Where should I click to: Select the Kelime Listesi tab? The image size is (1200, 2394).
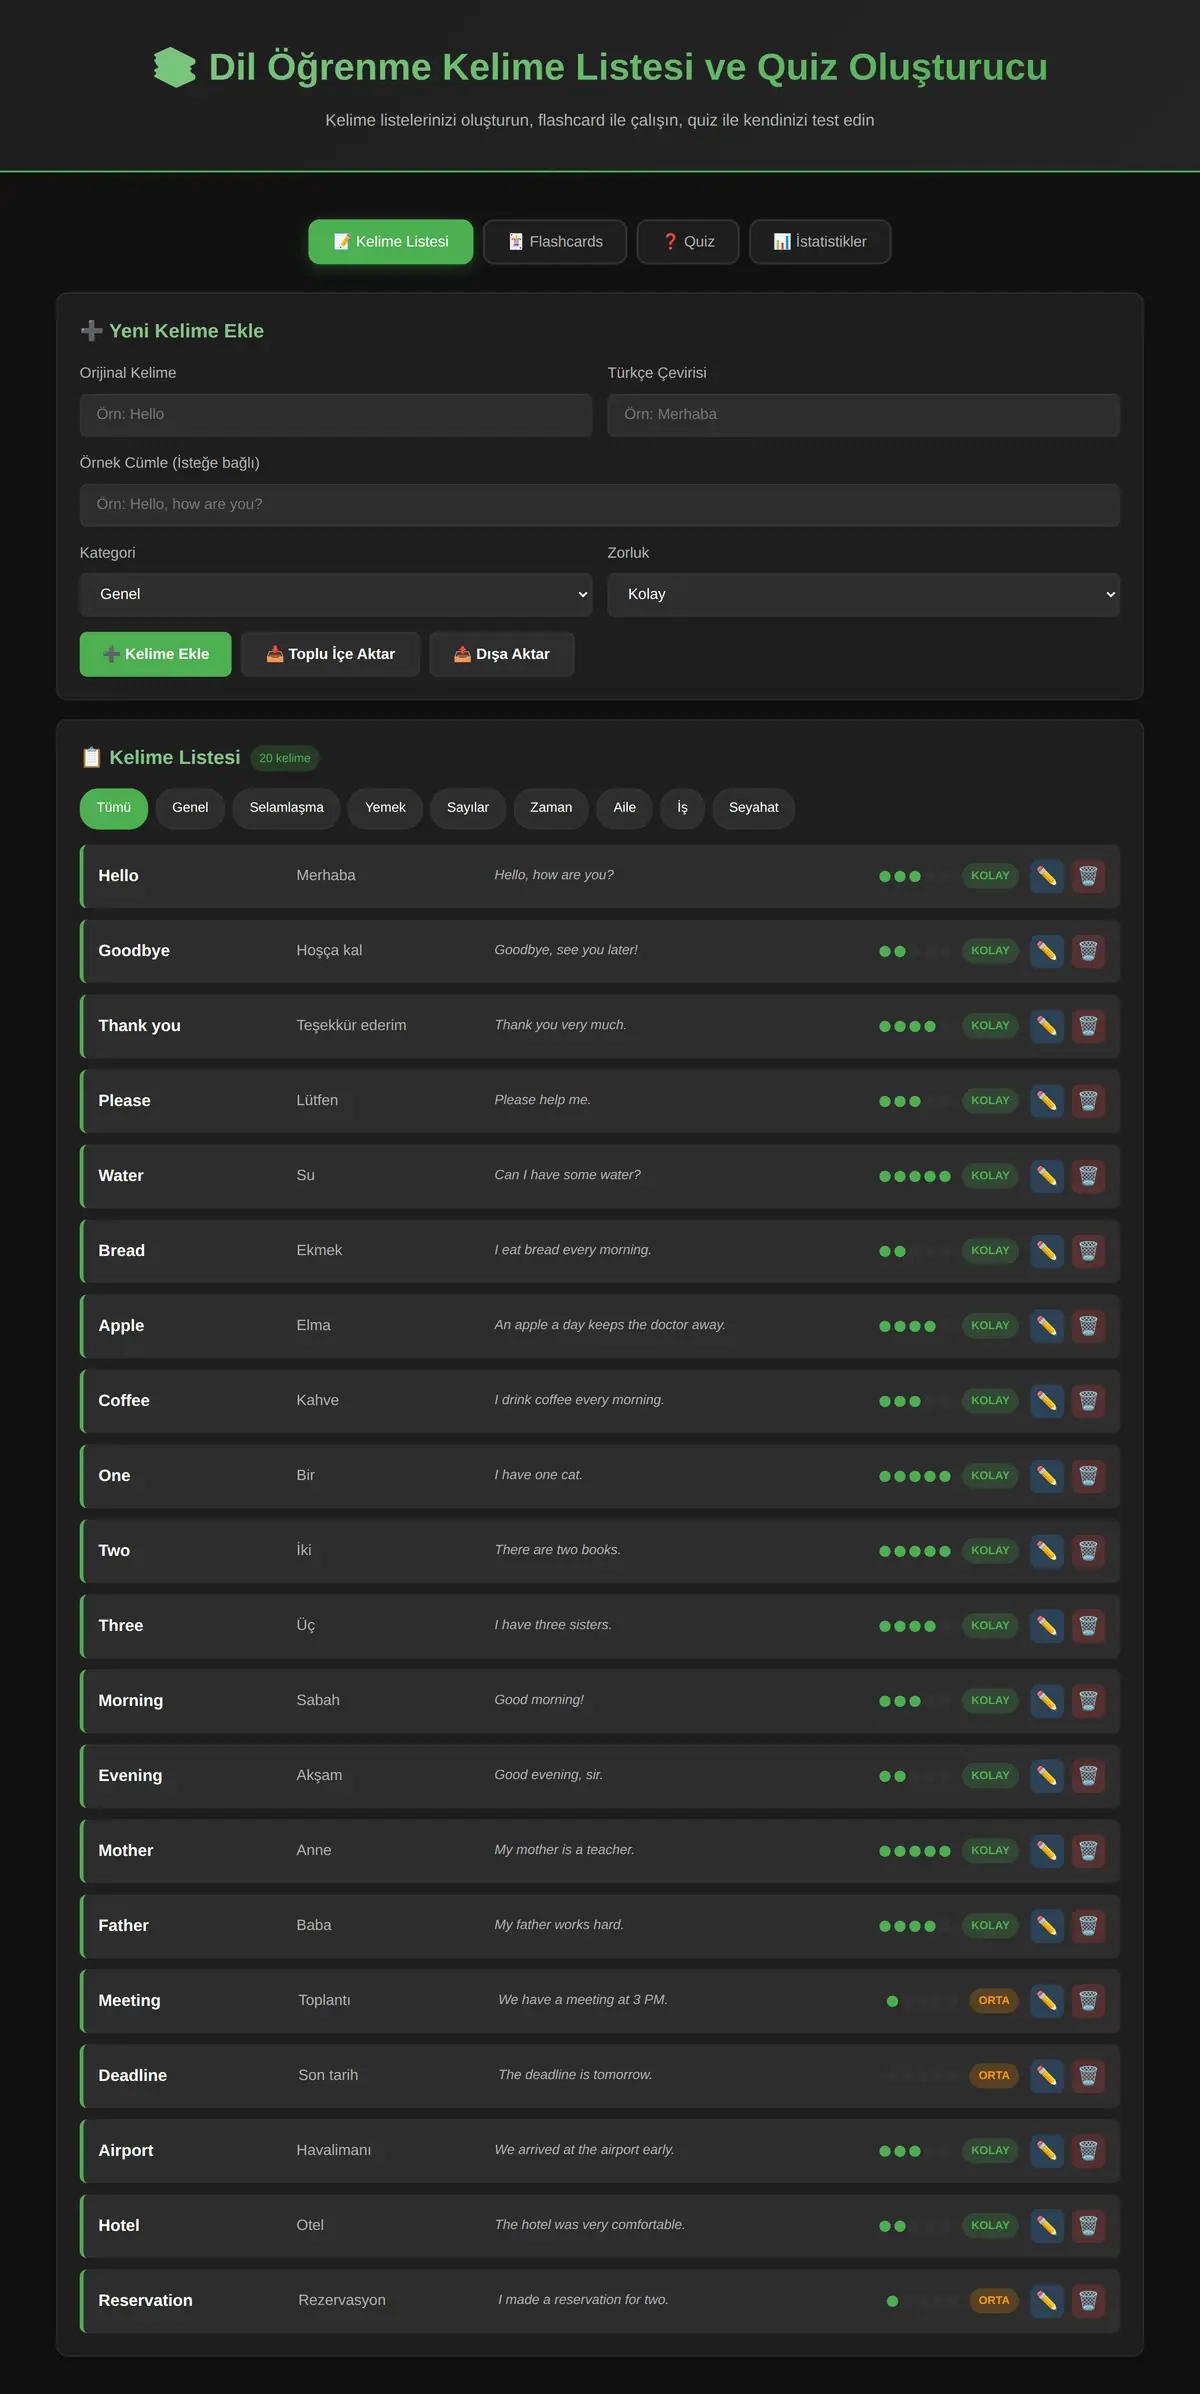(x=391, y=242)
